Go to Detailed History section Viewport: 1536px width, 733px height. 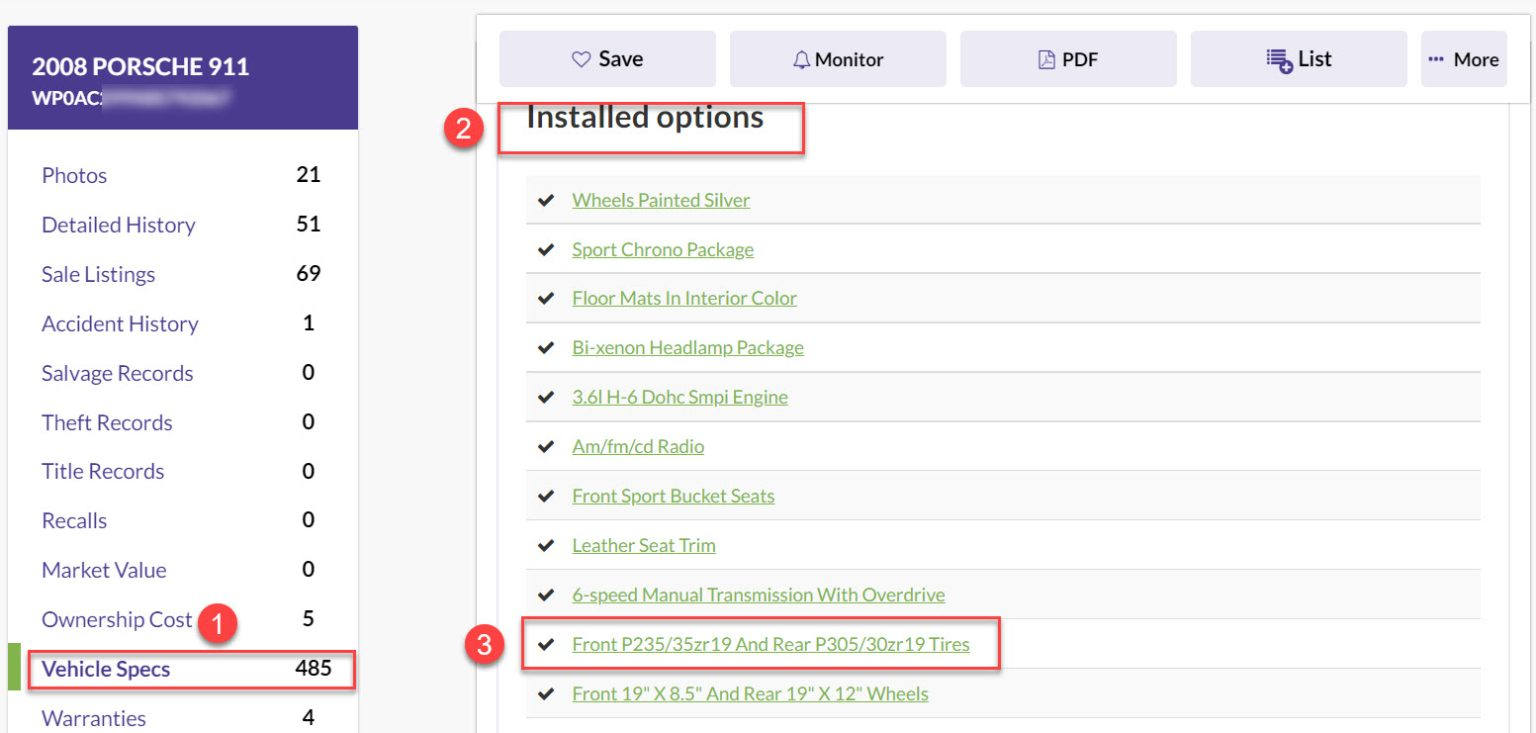pos(118,225)
